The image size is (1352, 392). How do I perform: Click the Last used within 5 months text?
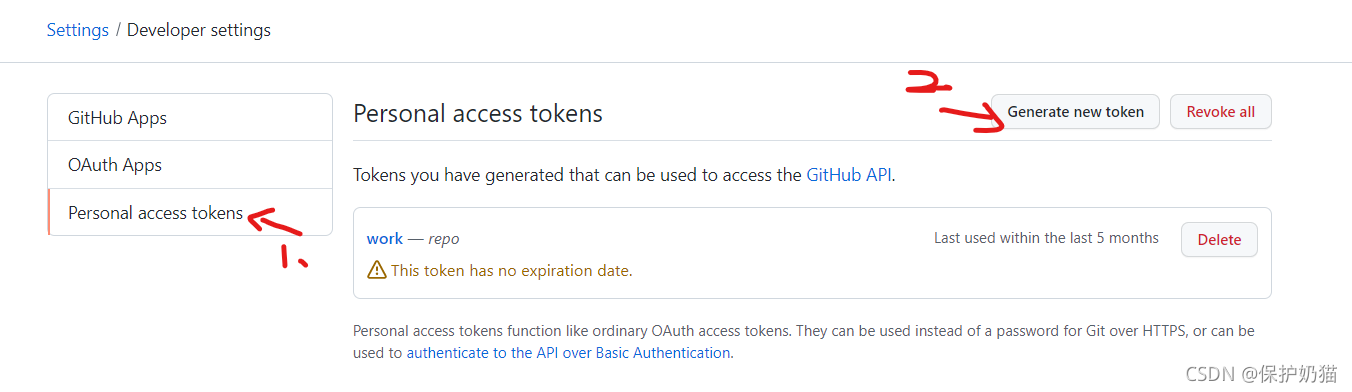coord(1046,238)
